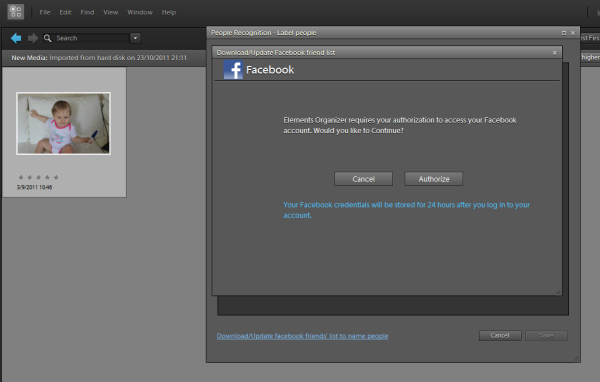Cancel the Facebook authorization prompt
600x382 pixels.
(x=364, y=179)
